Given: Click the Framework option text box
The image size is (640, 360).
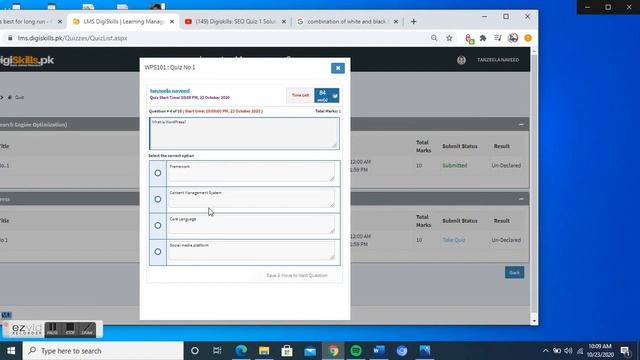Looking at the screenshot, I should click(x=251, y=172).
